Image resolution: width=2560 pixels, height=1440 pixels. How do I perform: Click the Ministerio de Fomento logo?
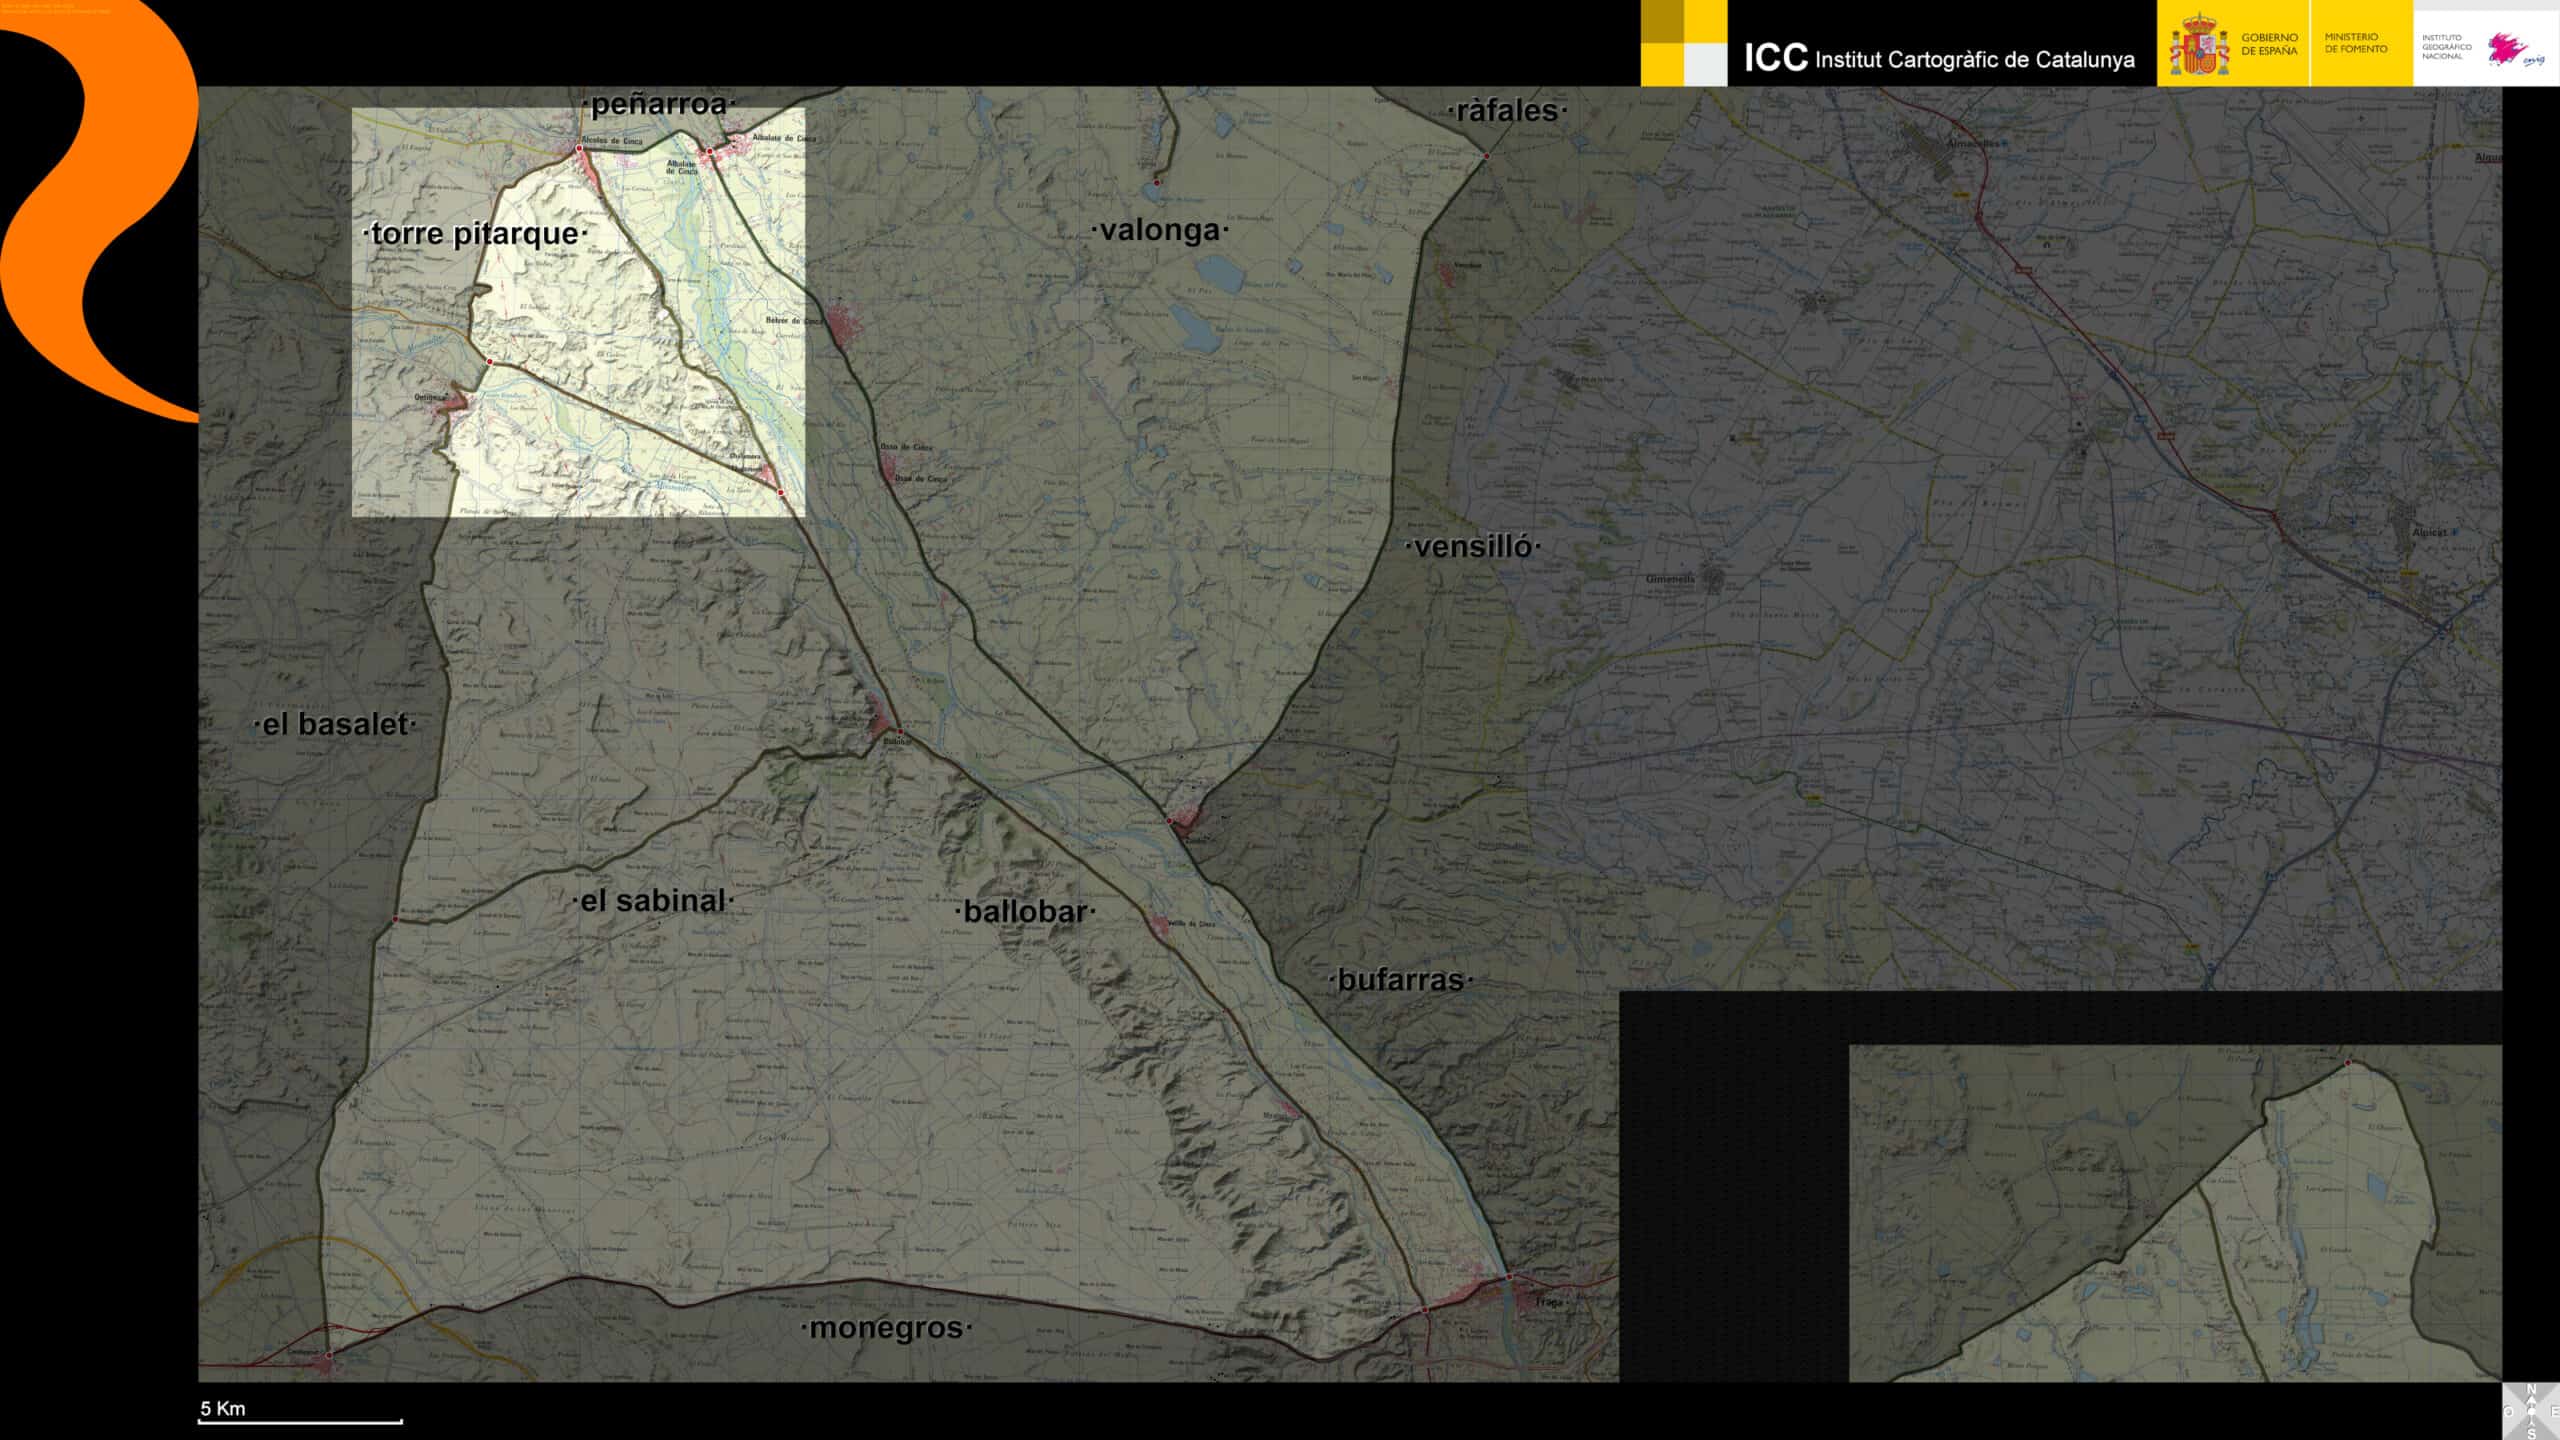[x=2355, y=43]
